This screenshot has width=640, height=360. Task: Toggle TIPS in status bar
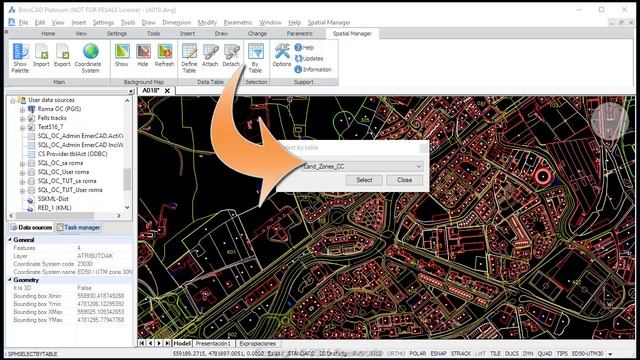pos(562,353)
